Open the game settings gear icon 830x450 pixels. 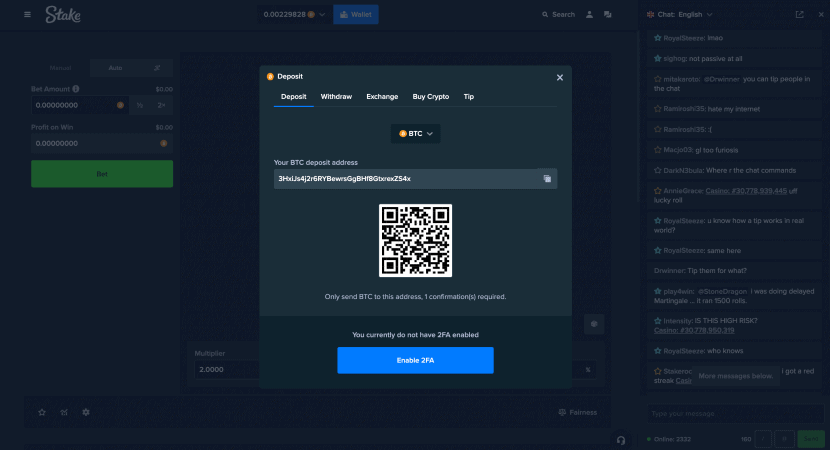[86, 412]
